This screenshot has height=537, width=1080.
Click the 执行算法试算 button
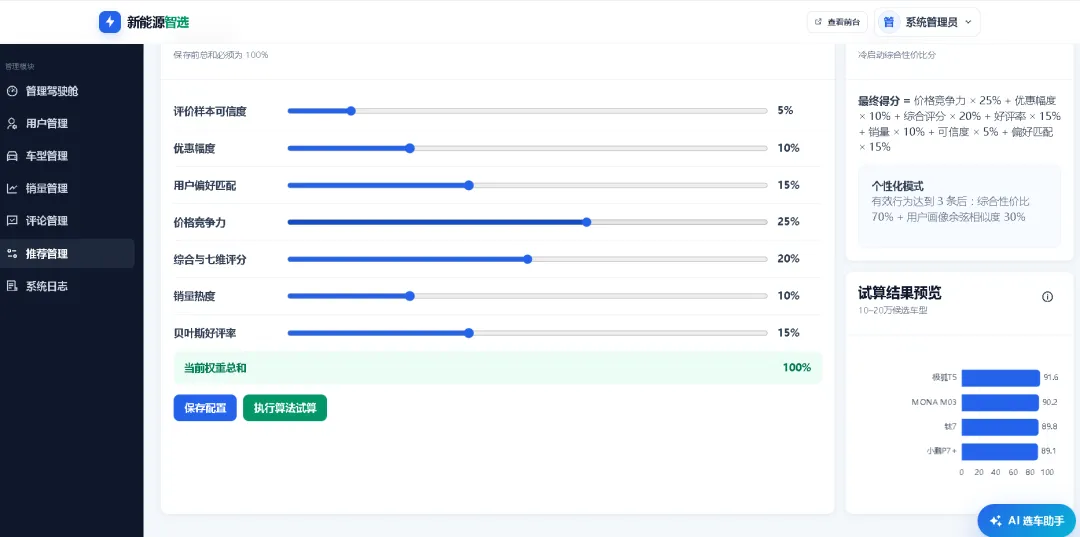285,408
